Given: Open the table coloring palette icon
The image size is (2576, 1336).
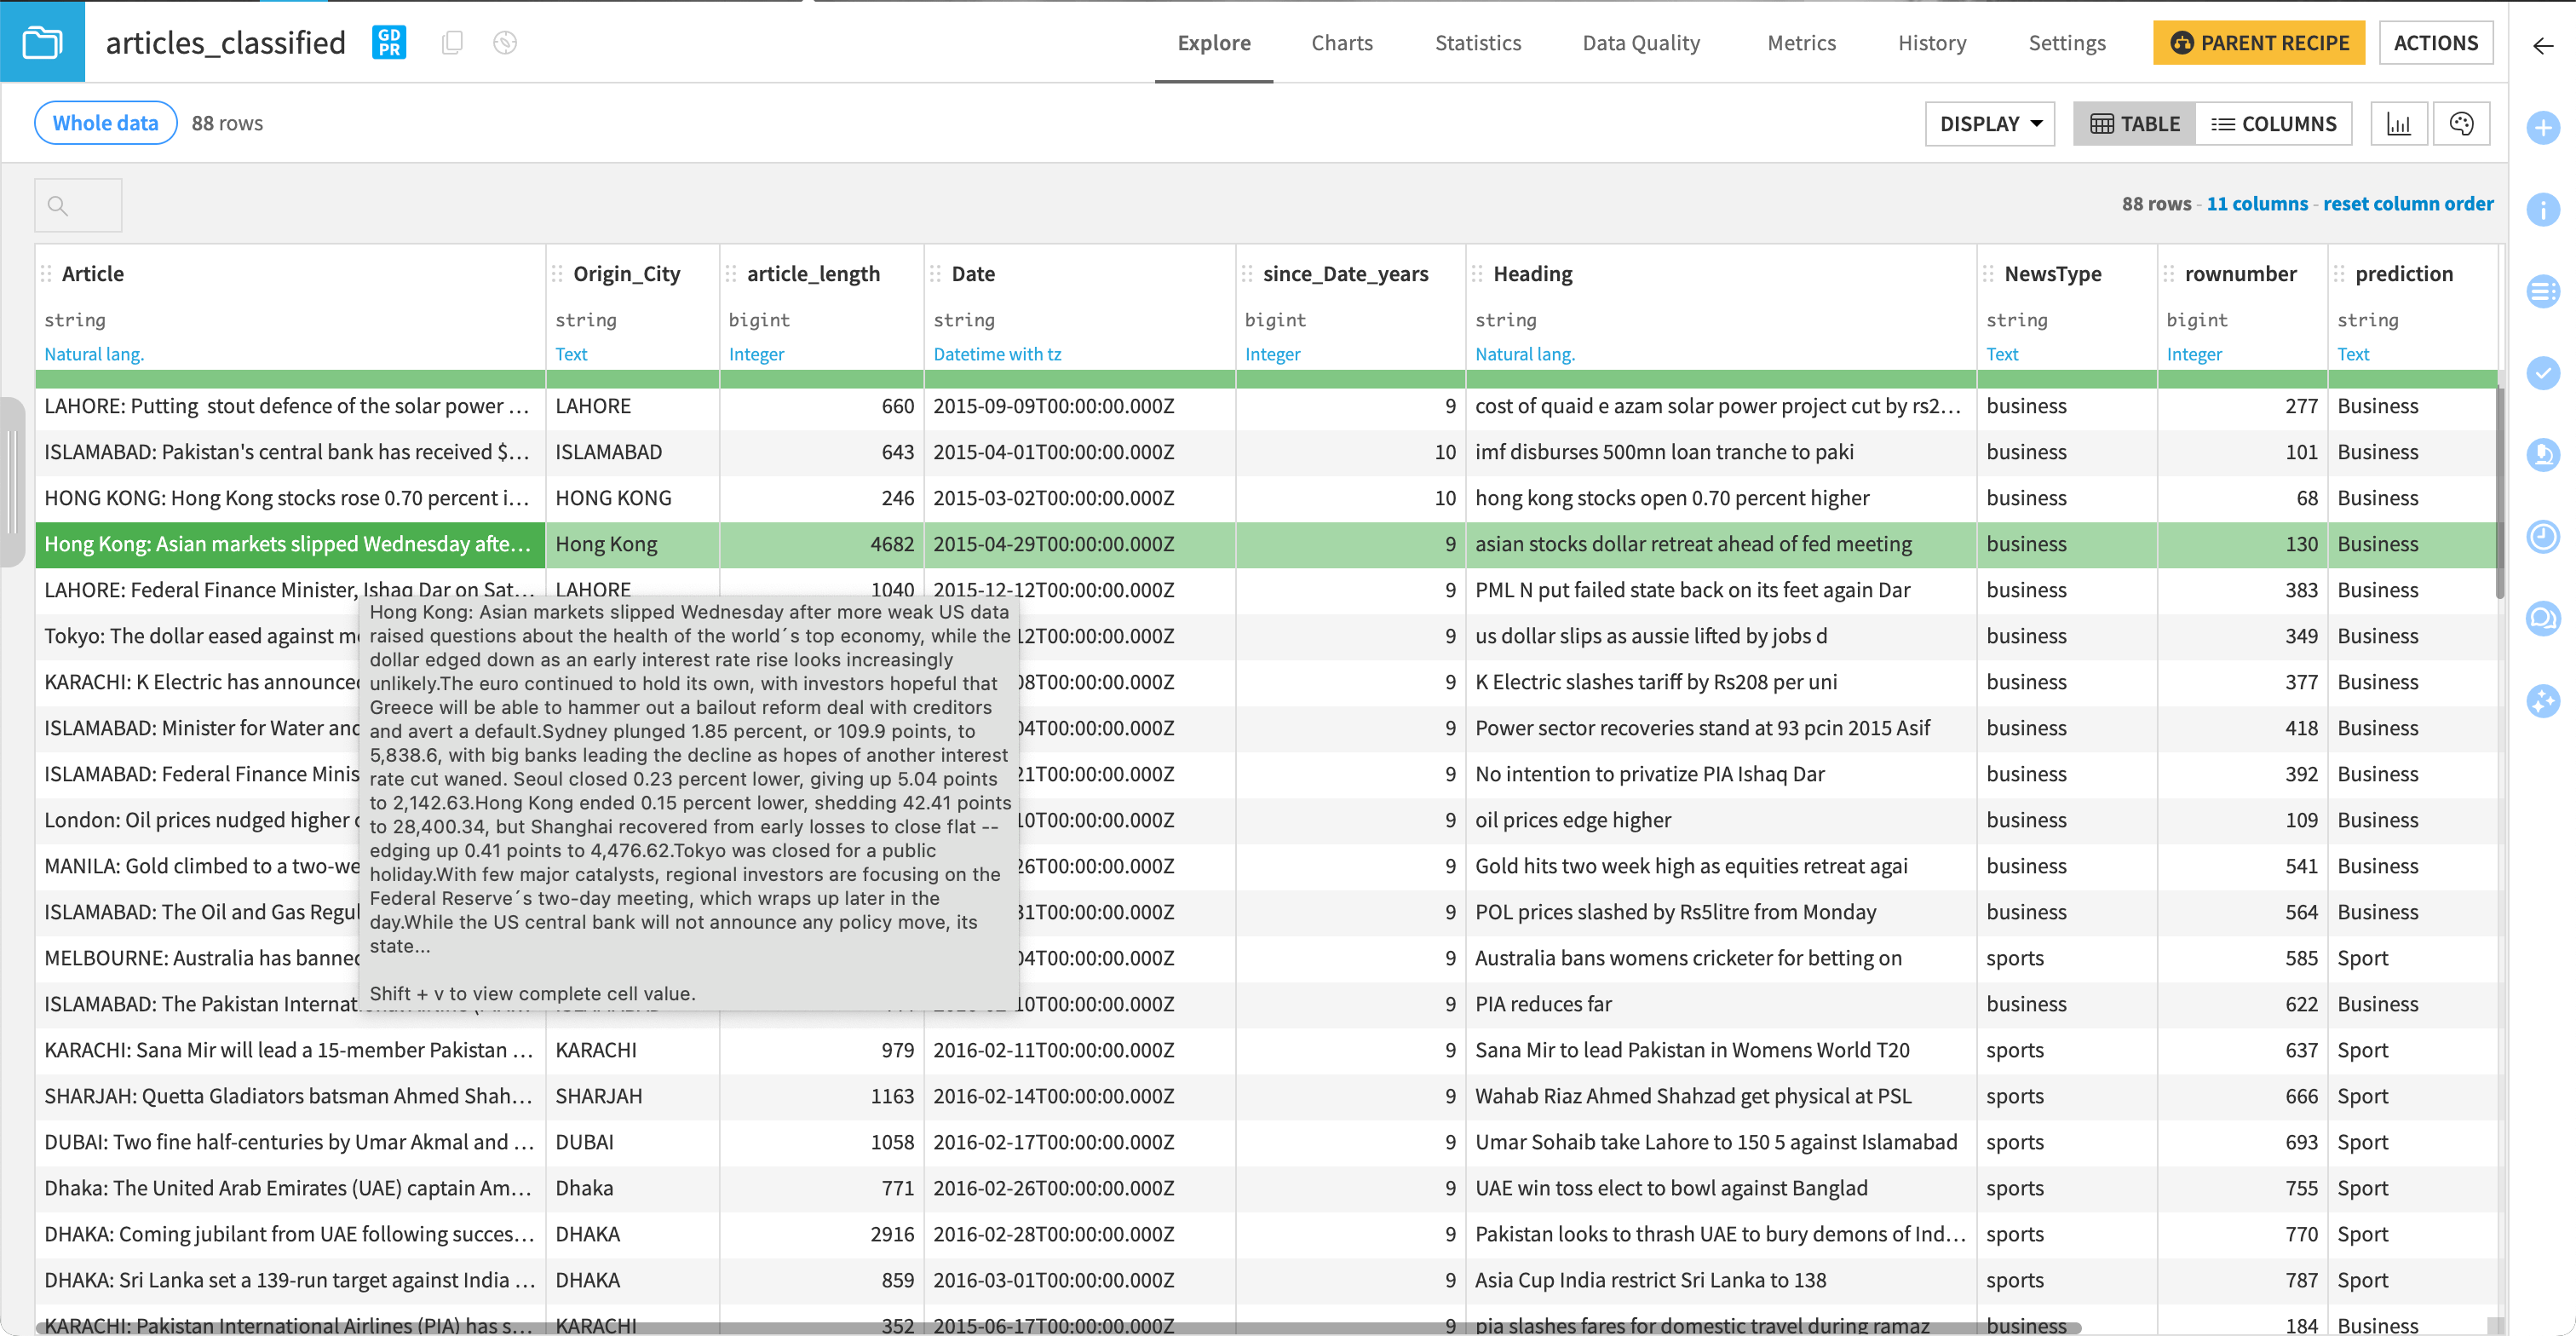Looking at the screenshot, I should coord(2462,123).
